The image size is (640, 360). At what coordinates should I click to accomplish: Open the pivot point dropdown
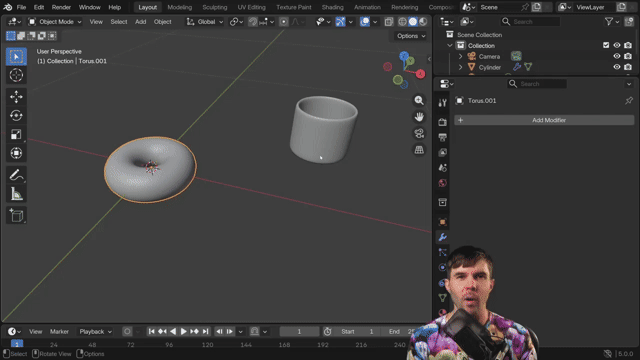pos(236,22)
